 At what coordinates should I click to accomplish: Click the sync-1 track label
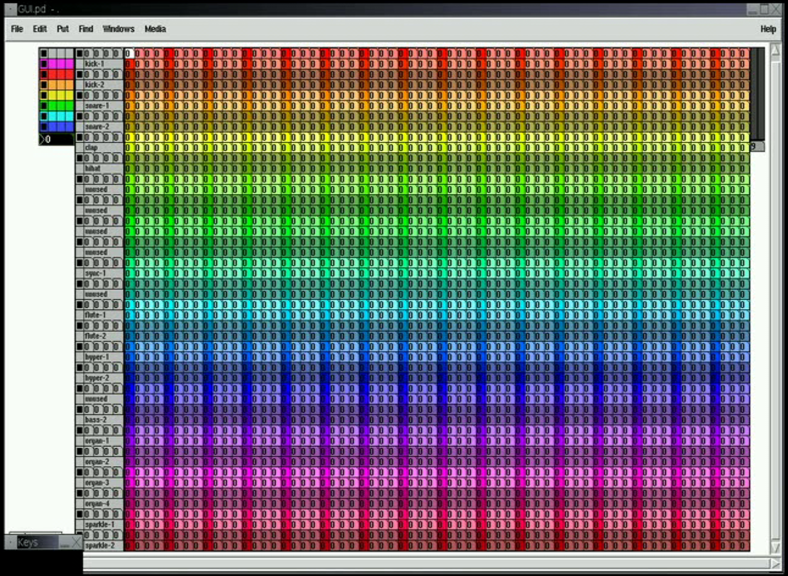pyautogui.click(x=95, y=273)
